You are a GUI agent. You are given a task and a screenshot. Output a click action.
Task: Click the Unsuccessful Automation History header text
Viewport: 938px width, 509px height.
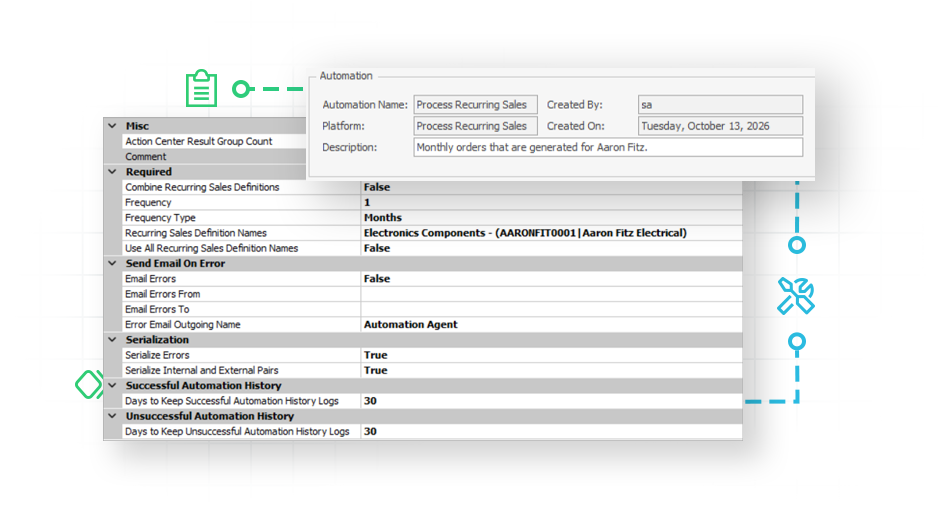(x=209, y=416)
